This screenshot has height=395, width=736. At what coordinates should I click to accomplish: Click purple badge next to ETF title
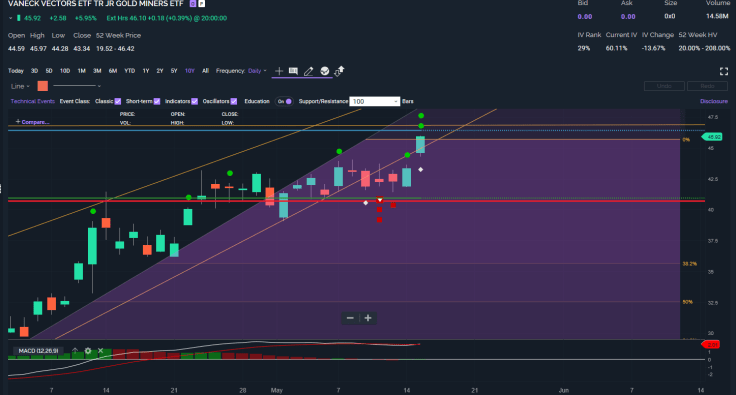coord(193,4)
